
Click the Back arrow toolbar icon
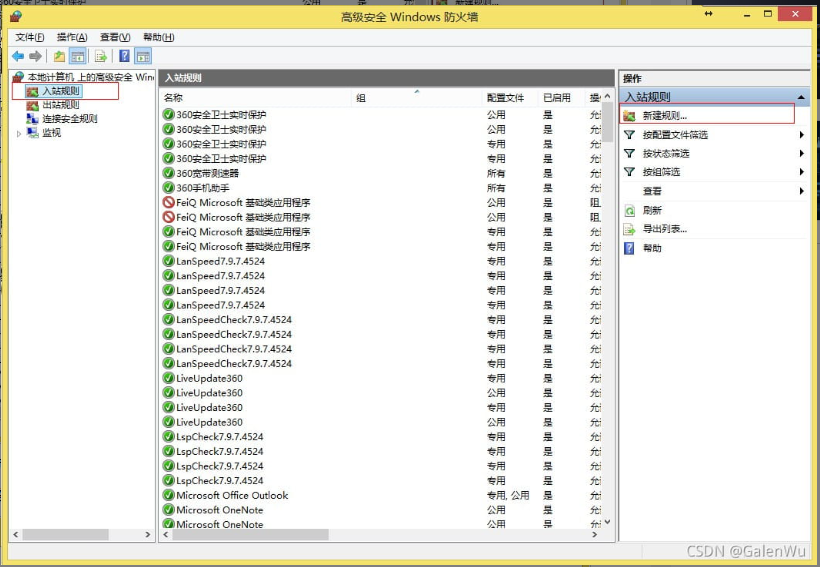pos(18,56)
